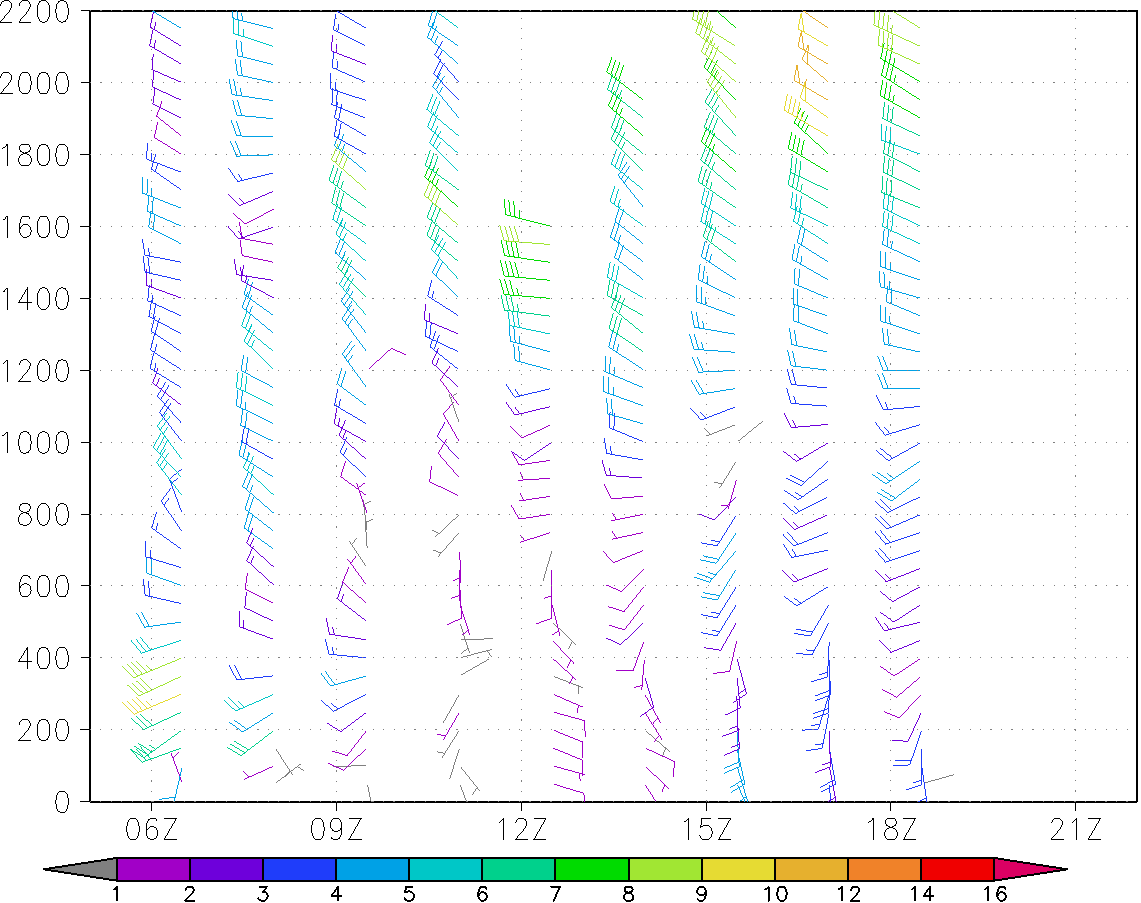Click the 1800 height axis label

(x=35, y=155)
